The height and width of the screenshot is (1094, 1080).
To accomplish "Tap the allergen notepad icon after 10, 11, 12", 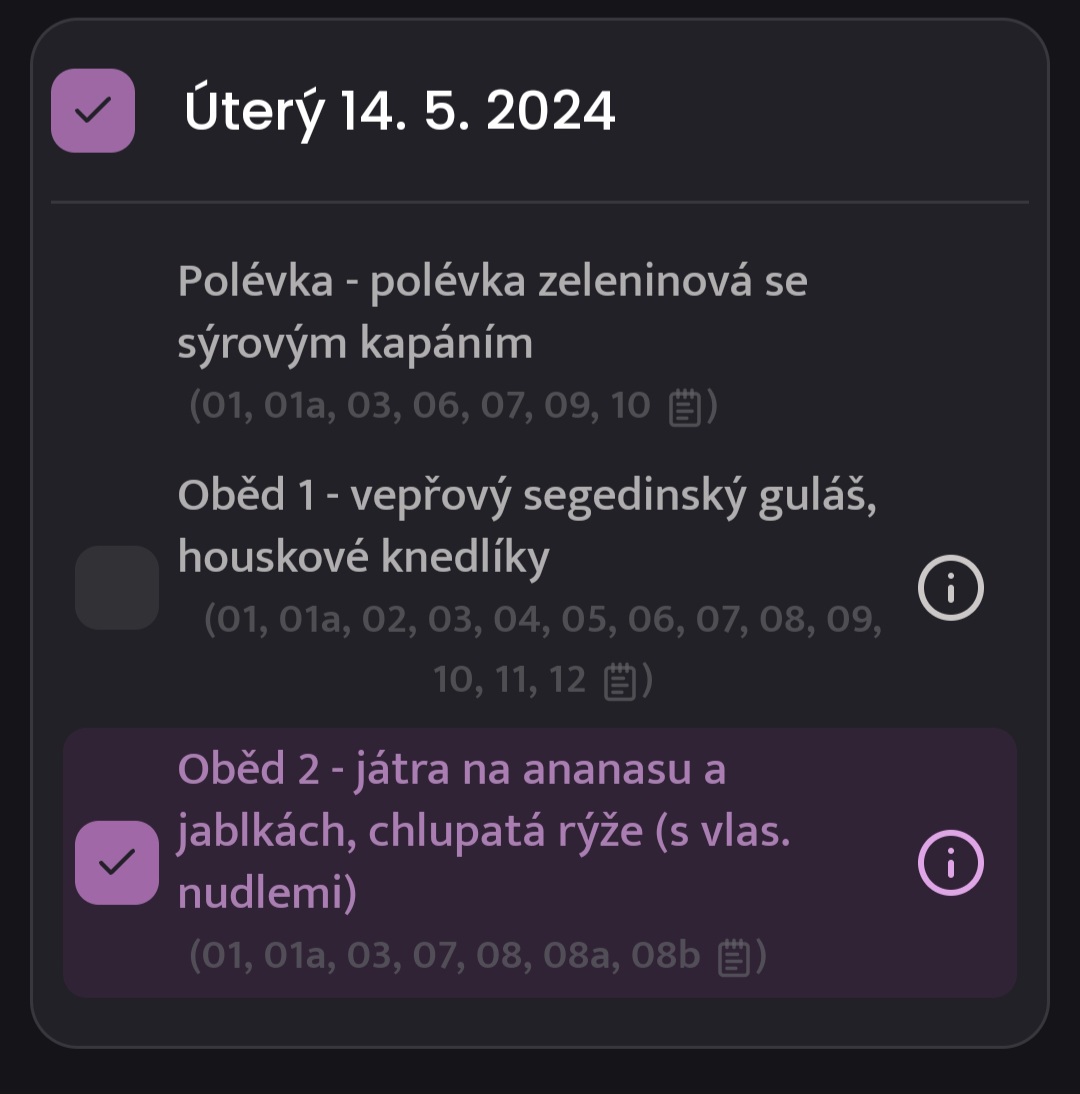I will [x=620, y=681].
